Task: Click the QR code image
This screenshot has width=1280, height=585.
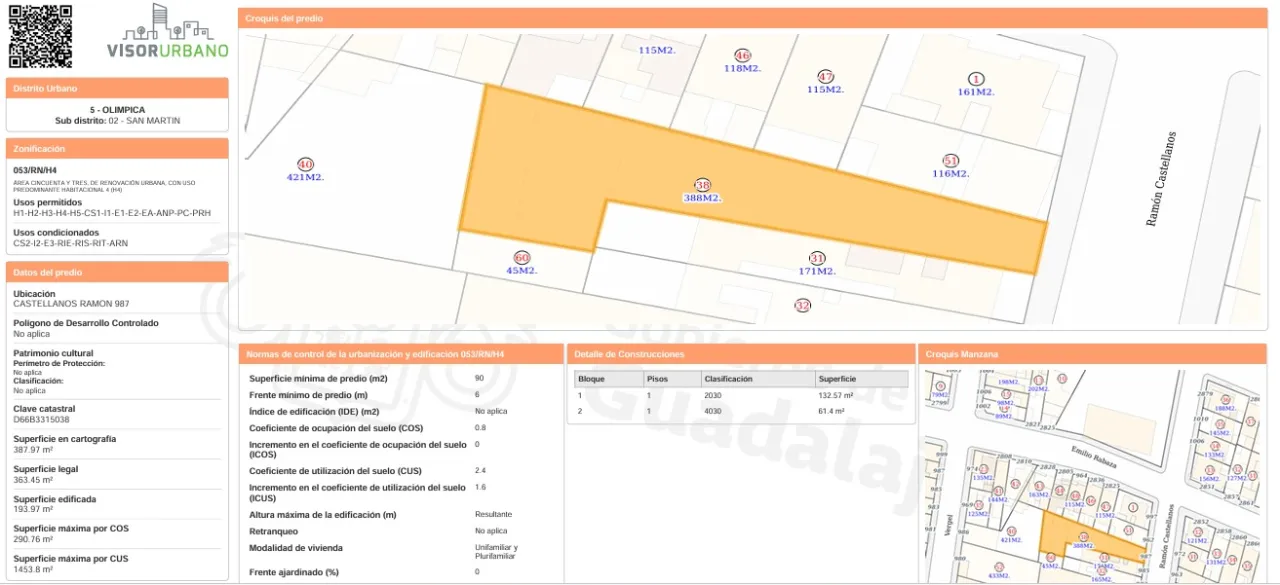Action: tap(40, 36)
